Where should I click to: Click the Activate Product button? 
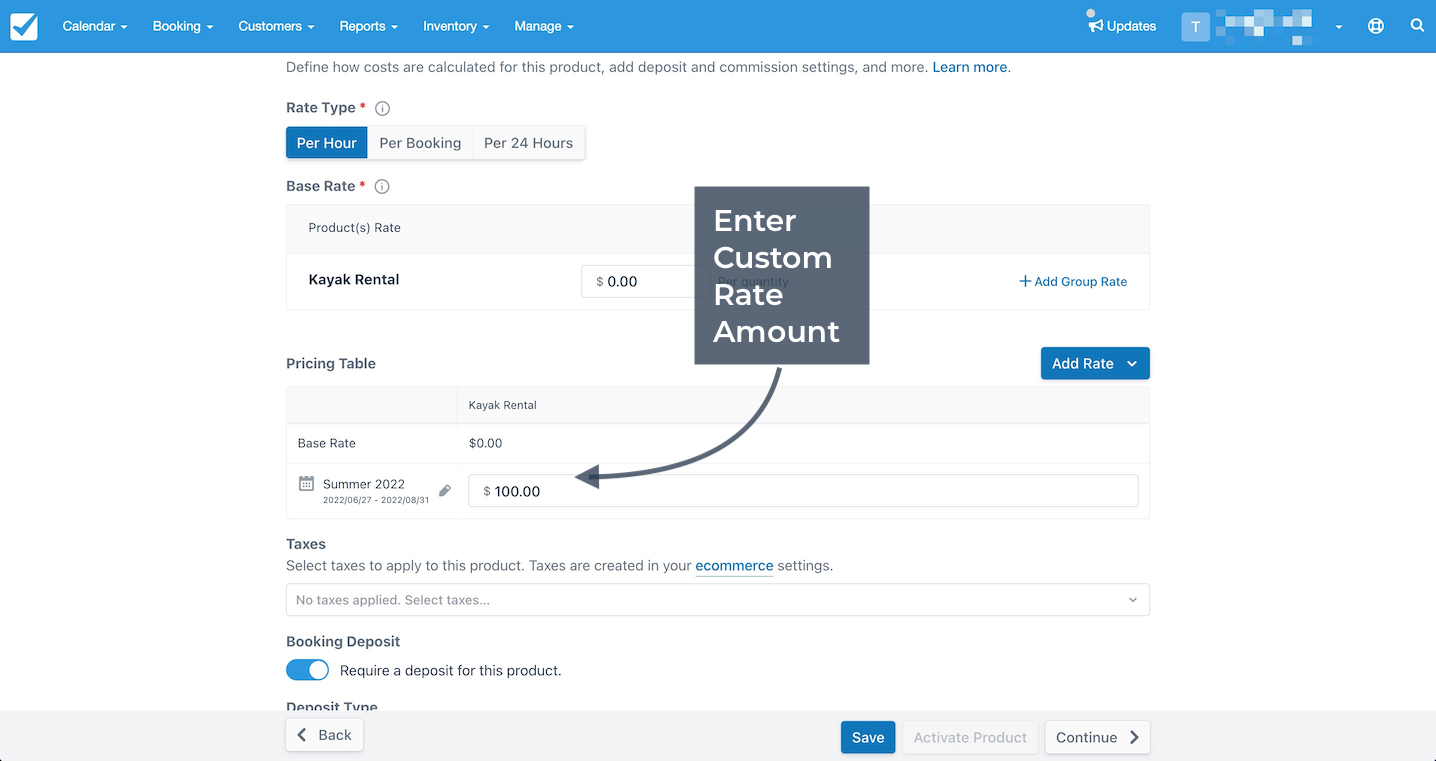970,737
